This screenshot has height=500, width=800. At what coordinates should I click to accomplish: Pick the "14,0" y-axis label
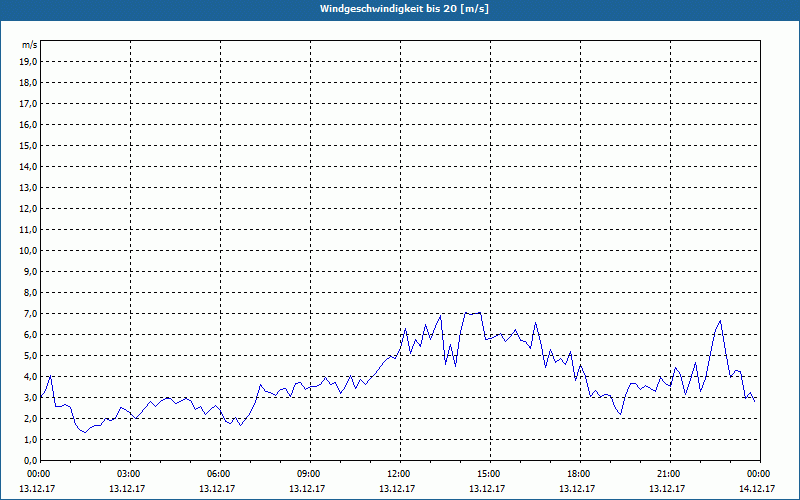click(28, 166)
